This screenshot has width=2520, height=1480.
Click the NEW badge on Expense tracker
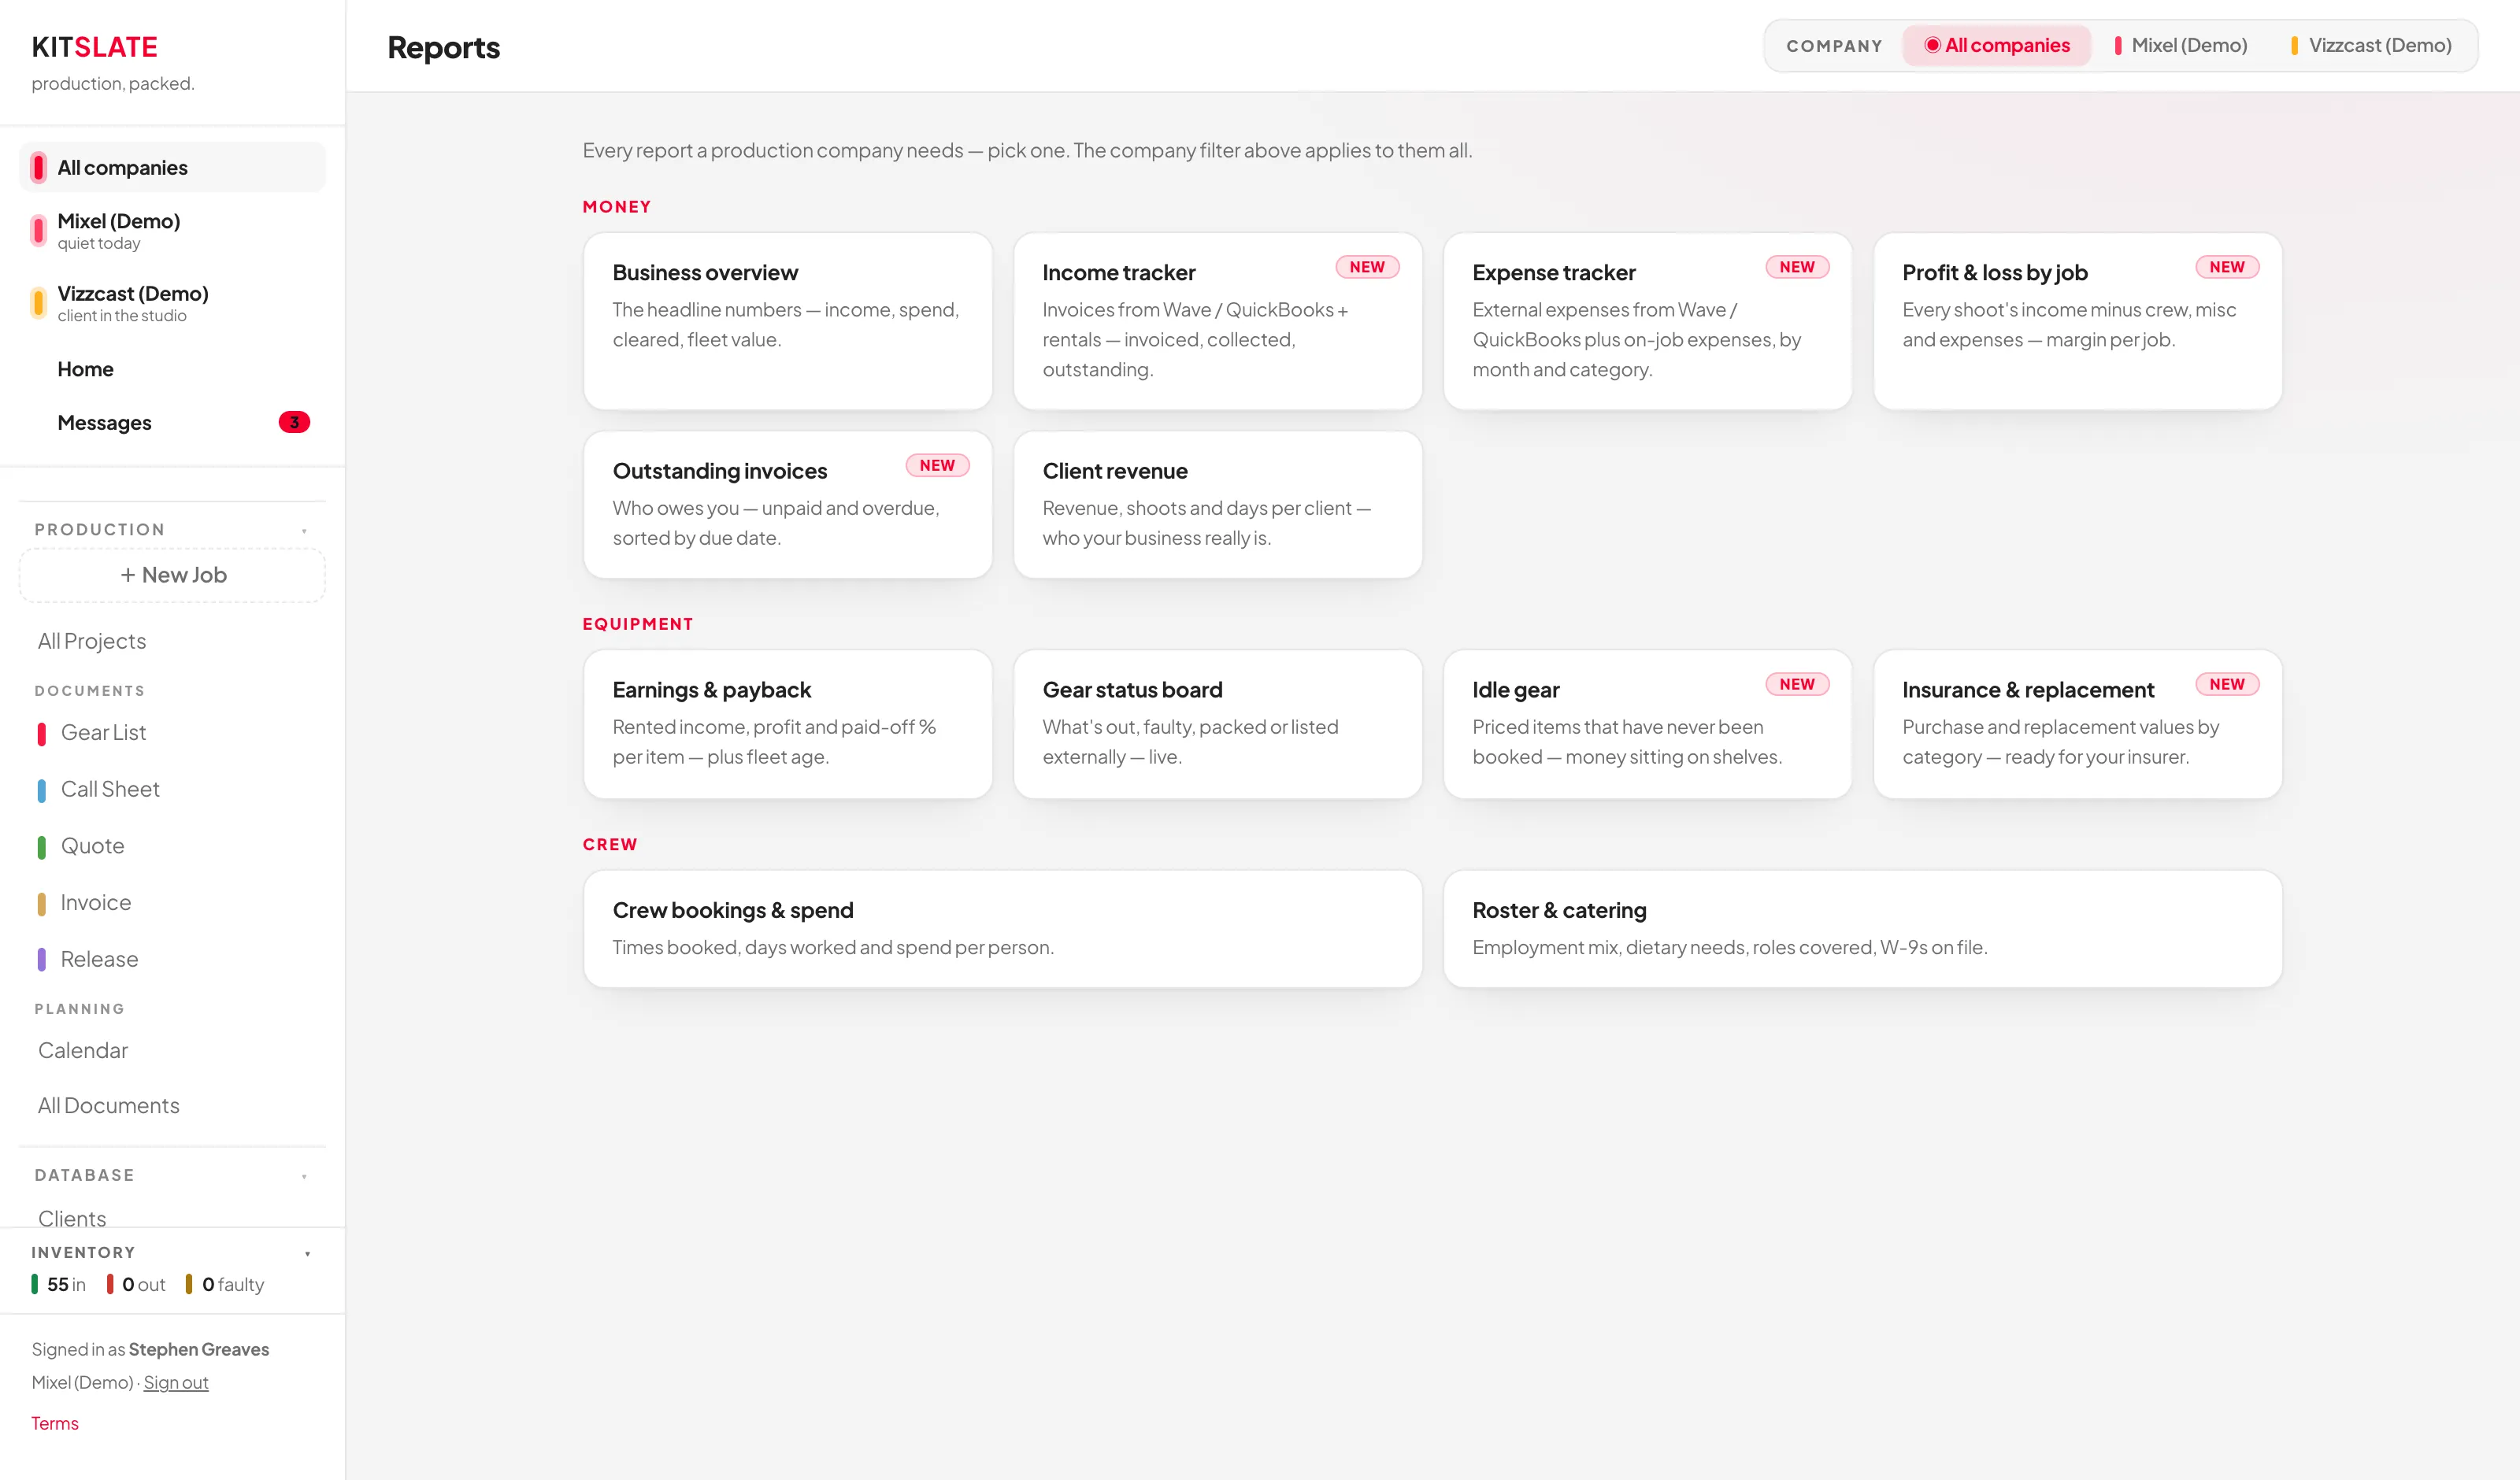(1797, 267)
